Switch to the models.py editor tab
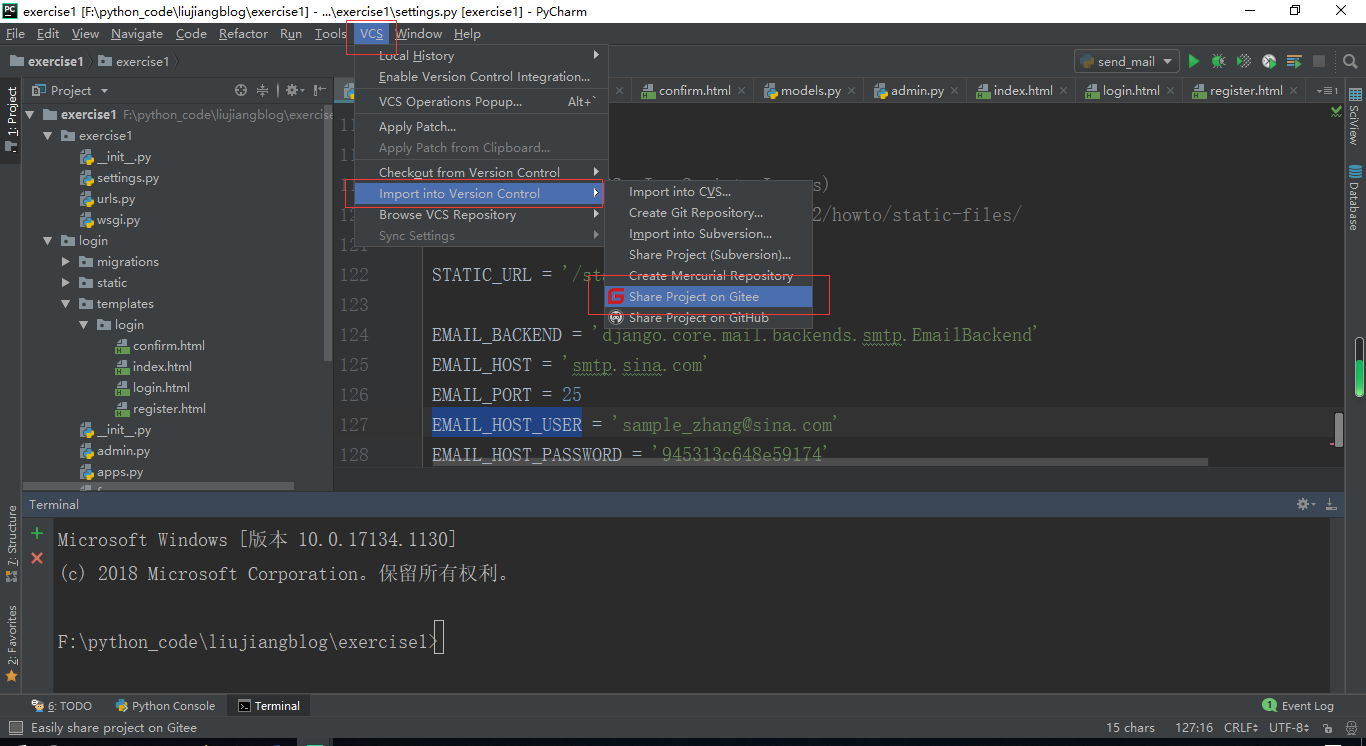This screenshot has width=1366, height=746. pyautogui.click(x=809, y=91)
